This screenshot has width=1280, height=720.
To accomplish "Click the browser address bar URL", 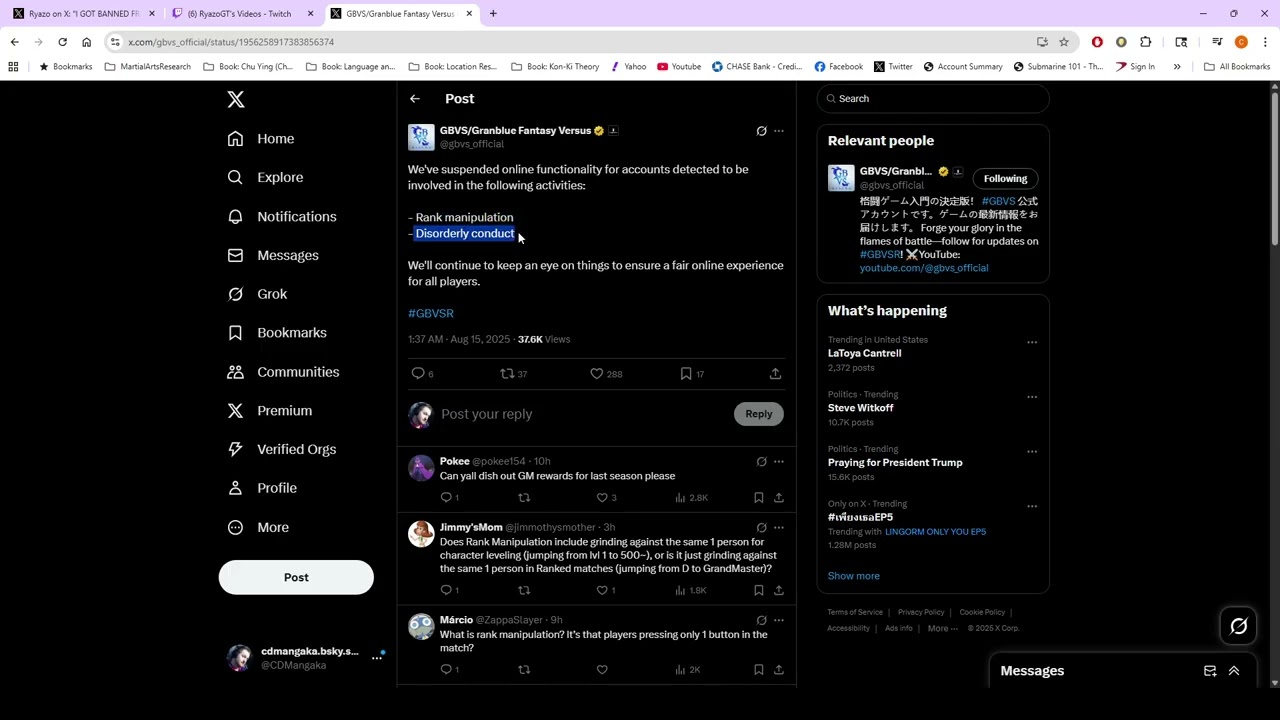I will click(231, 42).
